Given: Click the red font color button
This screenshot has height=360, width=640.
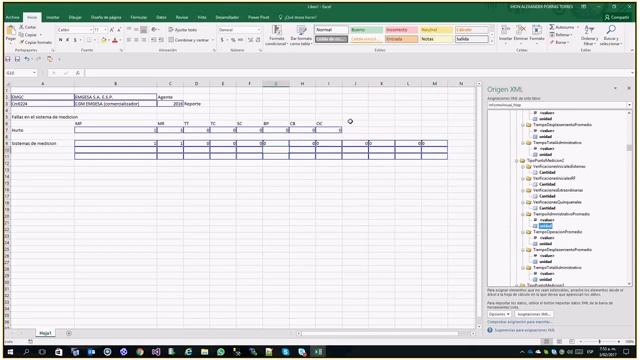Looking at the screenshot, I should point(115,40).
